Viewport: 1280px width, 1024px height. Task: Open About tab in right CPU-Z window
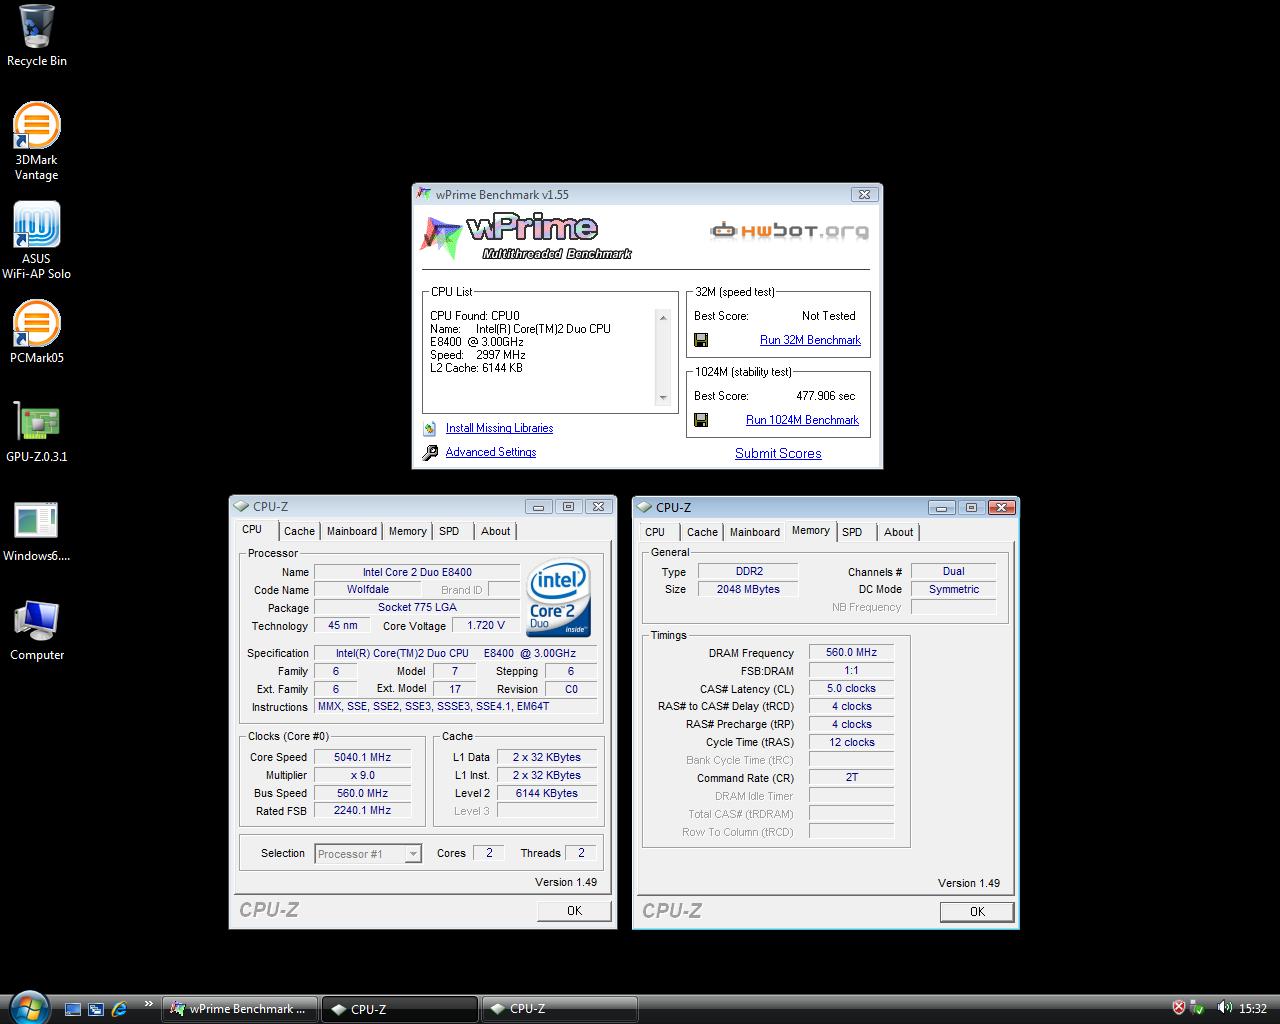click(x=898, y=532)
